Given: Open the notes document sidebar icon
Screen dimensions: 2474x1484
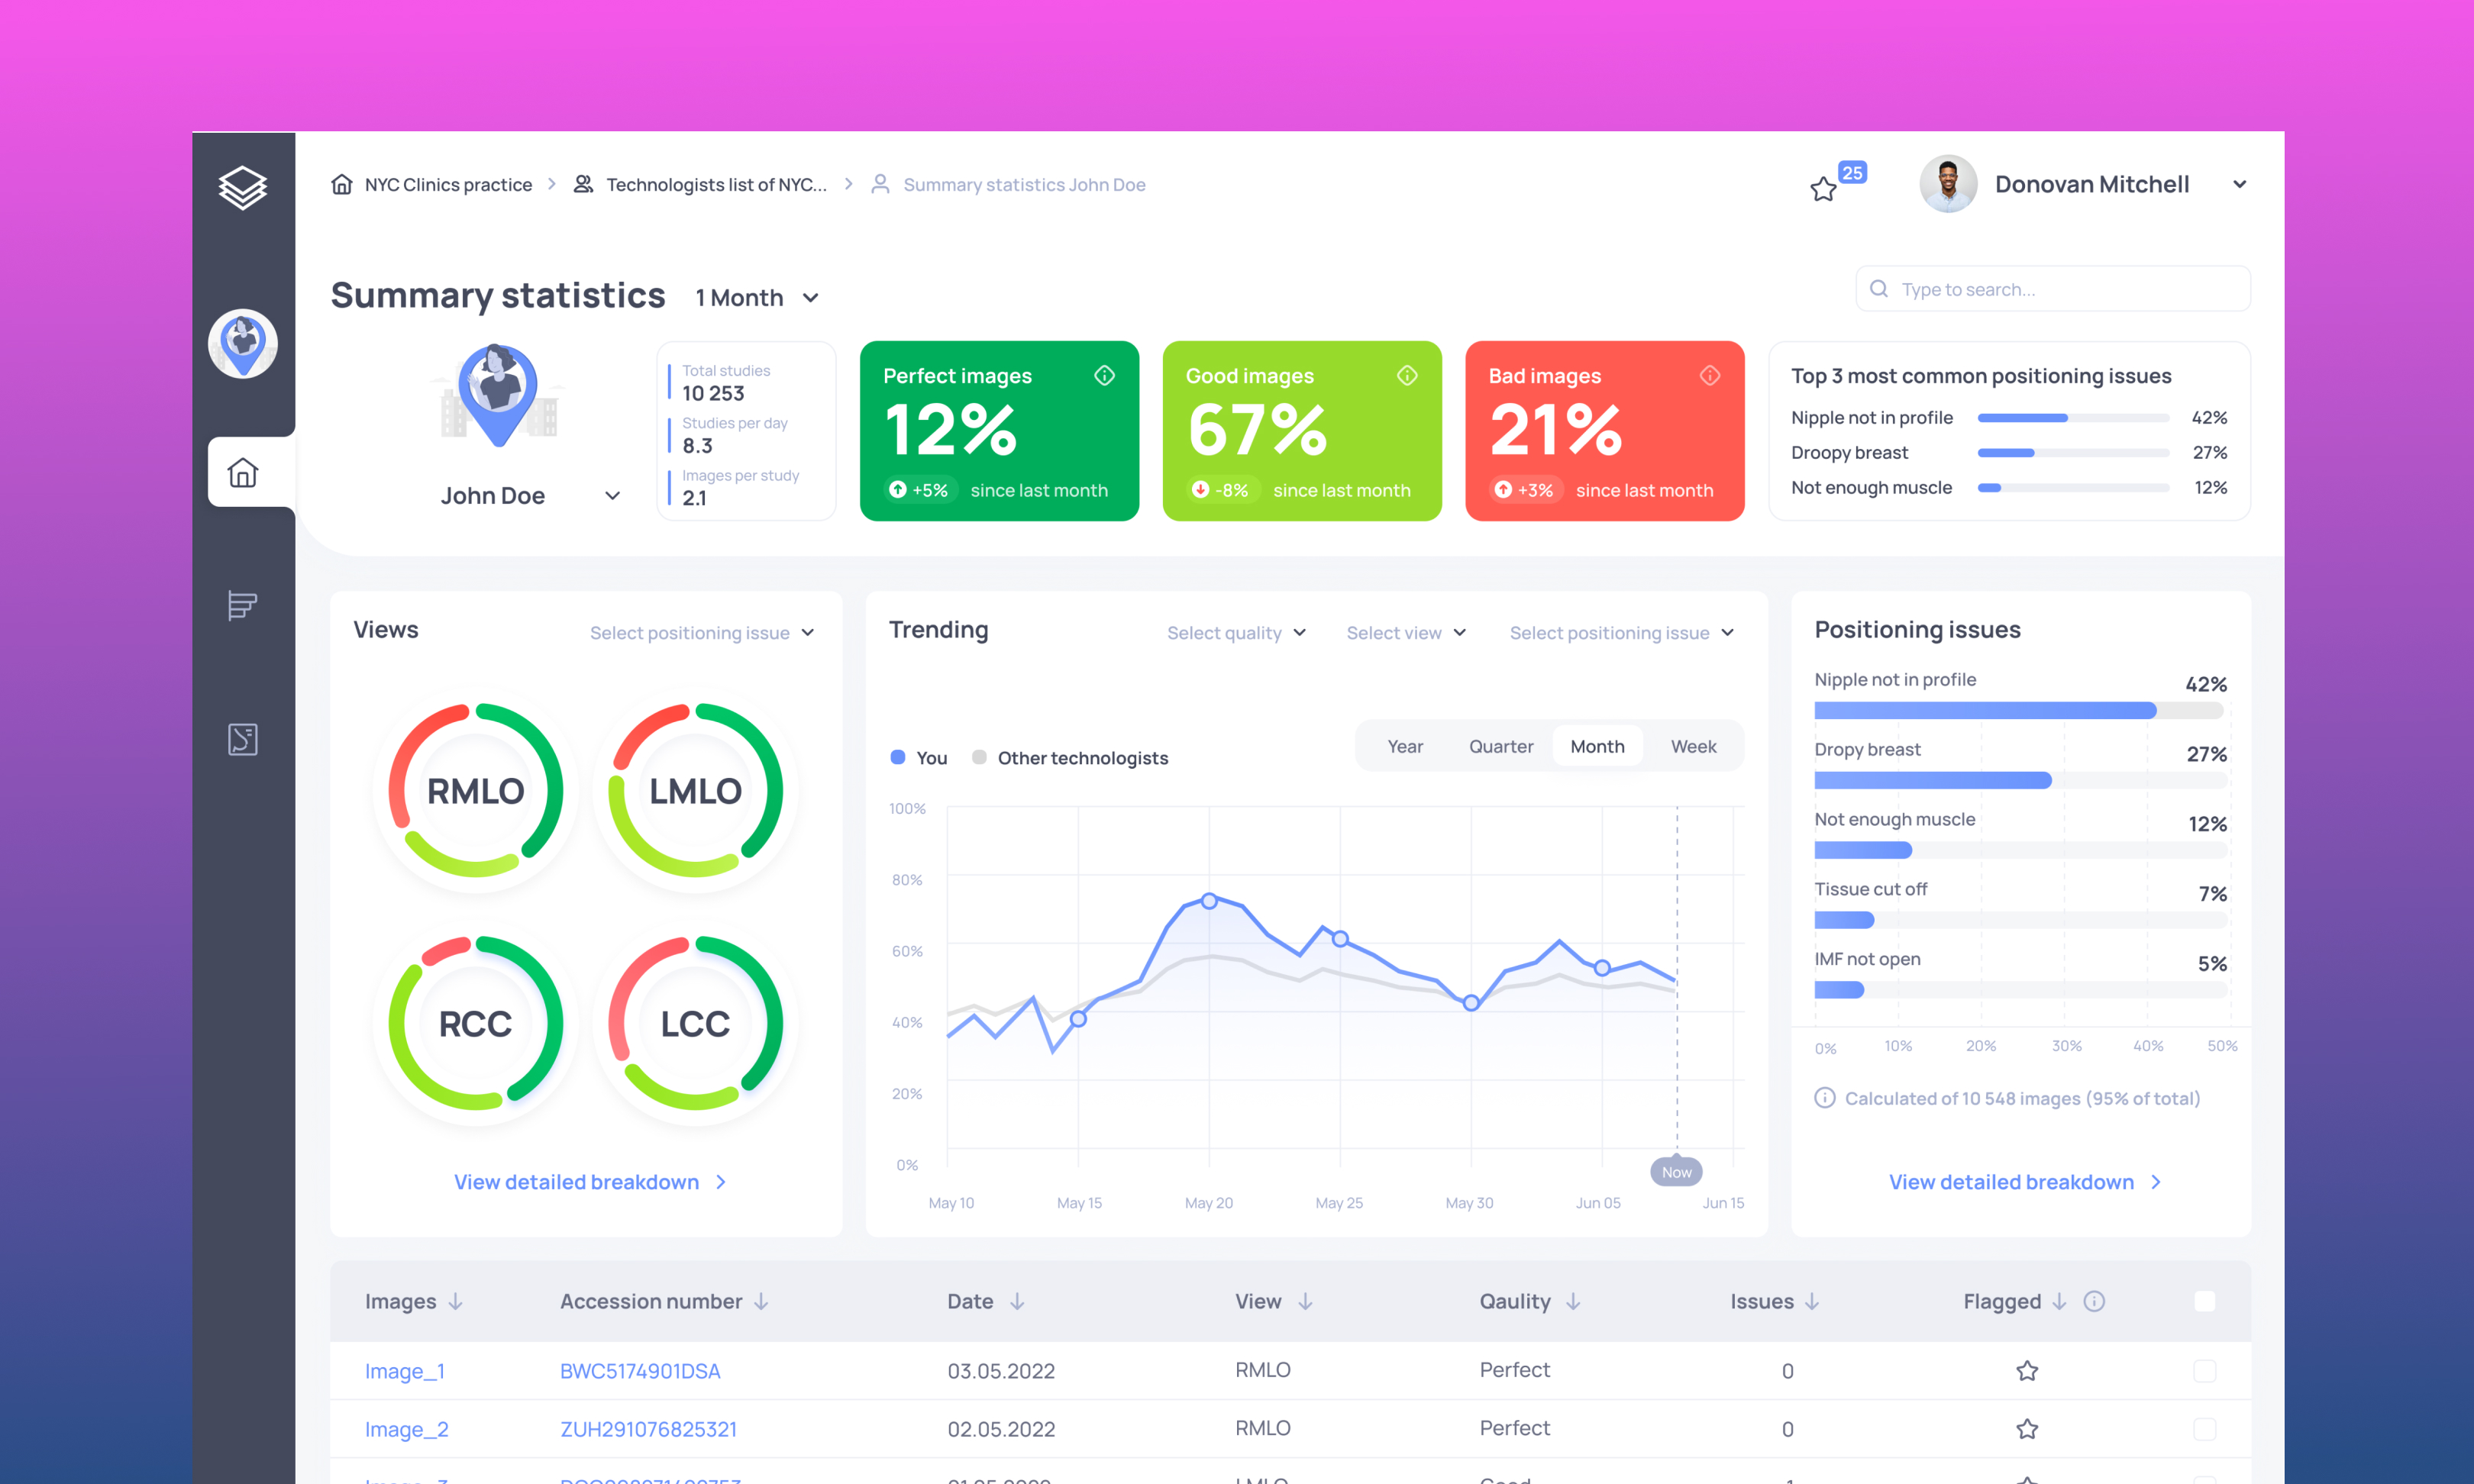Looking at the screenshot, I should pos(243,739).
